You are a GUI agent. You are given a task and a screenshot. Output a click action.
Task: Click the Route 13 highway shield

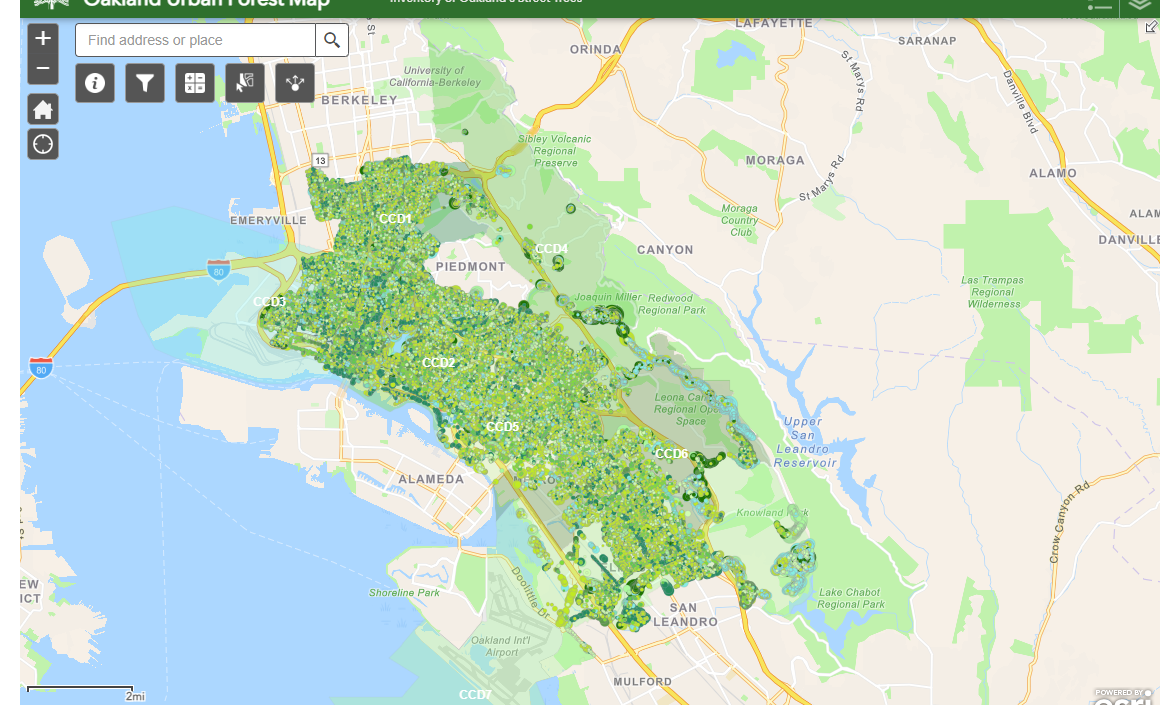pos(320,160)
